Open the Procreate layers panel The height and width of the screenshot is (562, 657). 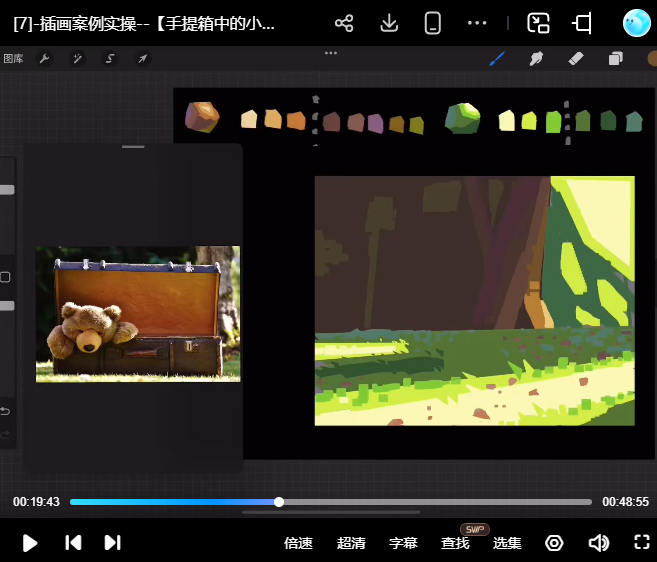point(615,58)
